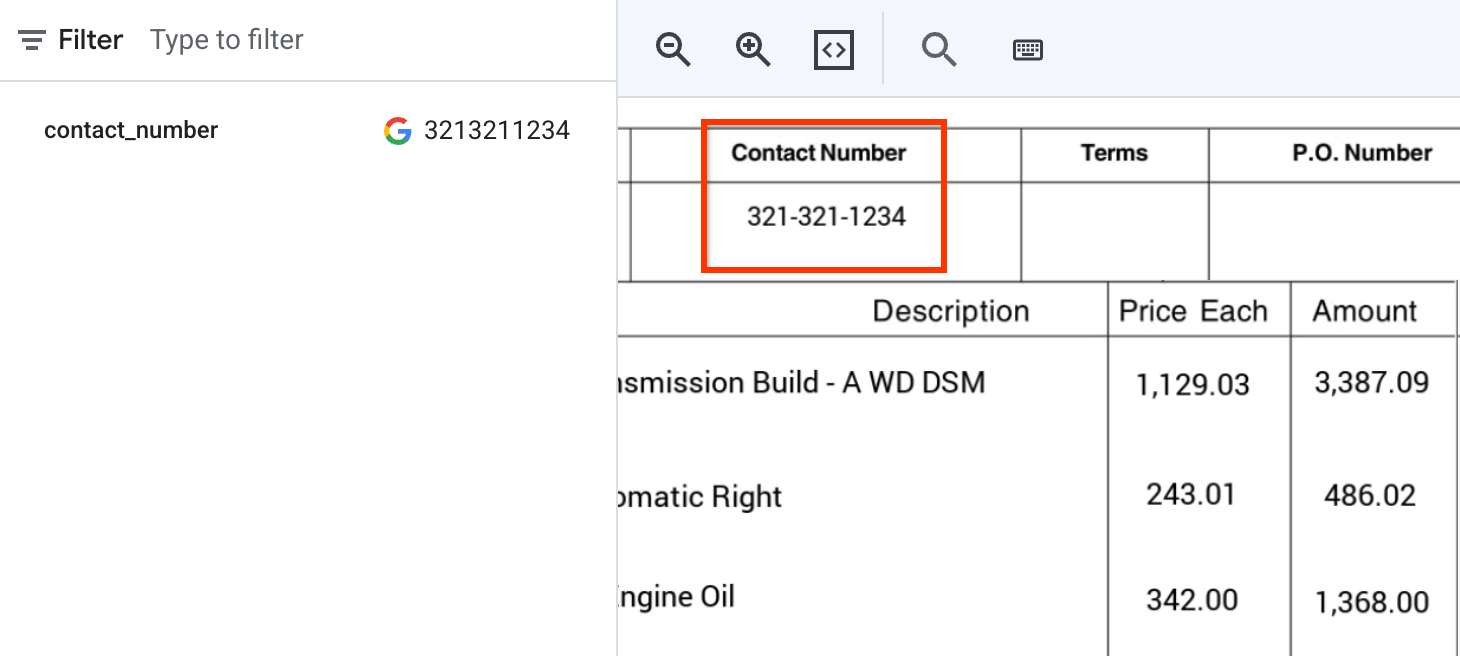Click the extracted value 3213211234
The image size is (1460, 656).
[497, 130]
